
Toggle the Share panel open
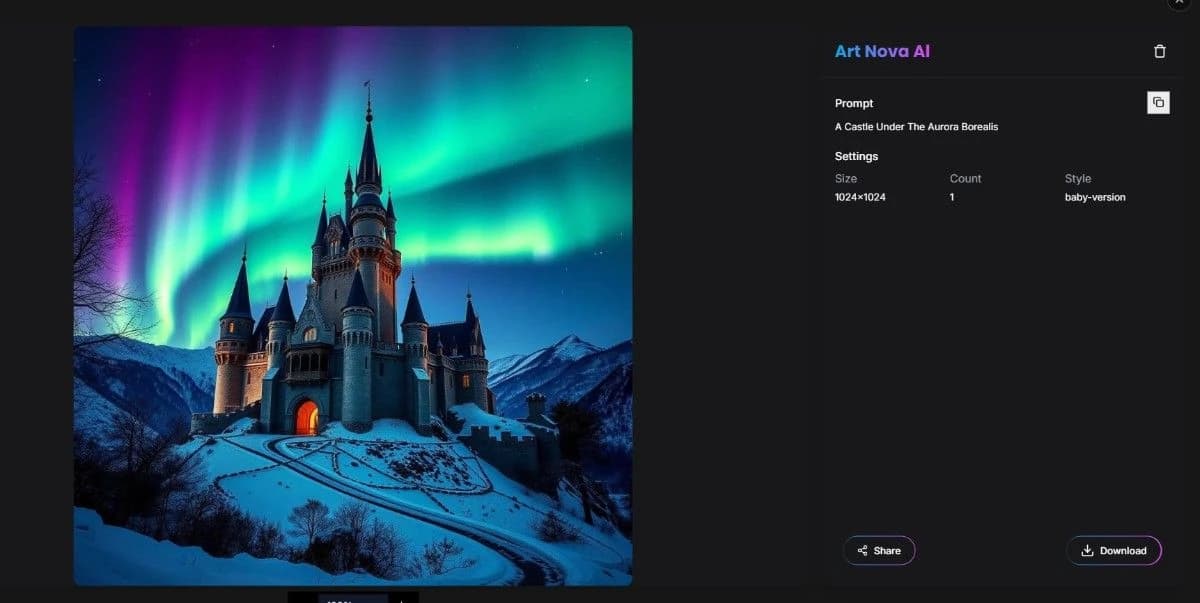tap(879, 550)
